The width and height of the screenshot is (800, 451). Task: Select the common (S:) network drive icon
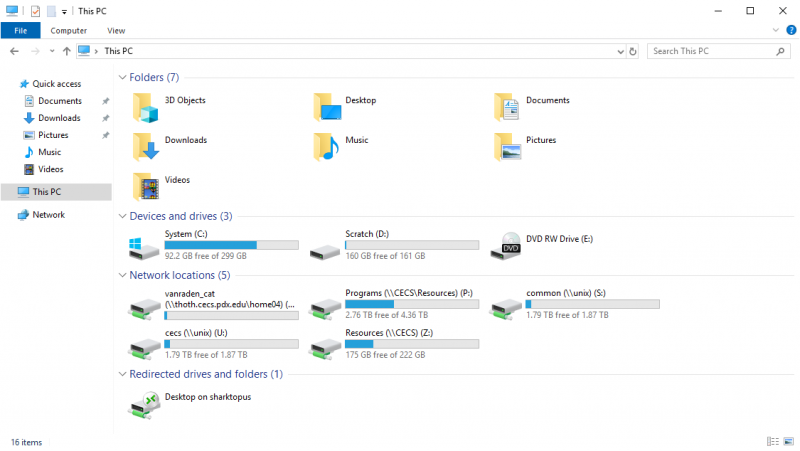[506, 309]
